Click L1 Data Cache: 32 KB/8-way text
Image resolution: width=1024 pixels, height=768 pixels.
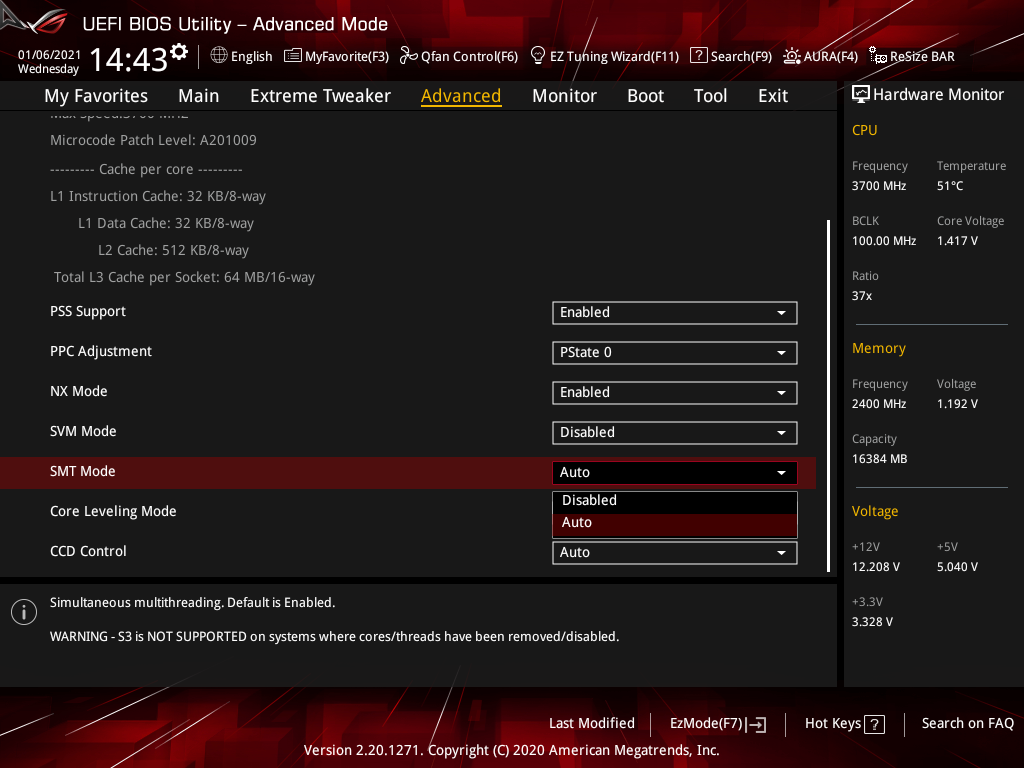tap(166, 223)
